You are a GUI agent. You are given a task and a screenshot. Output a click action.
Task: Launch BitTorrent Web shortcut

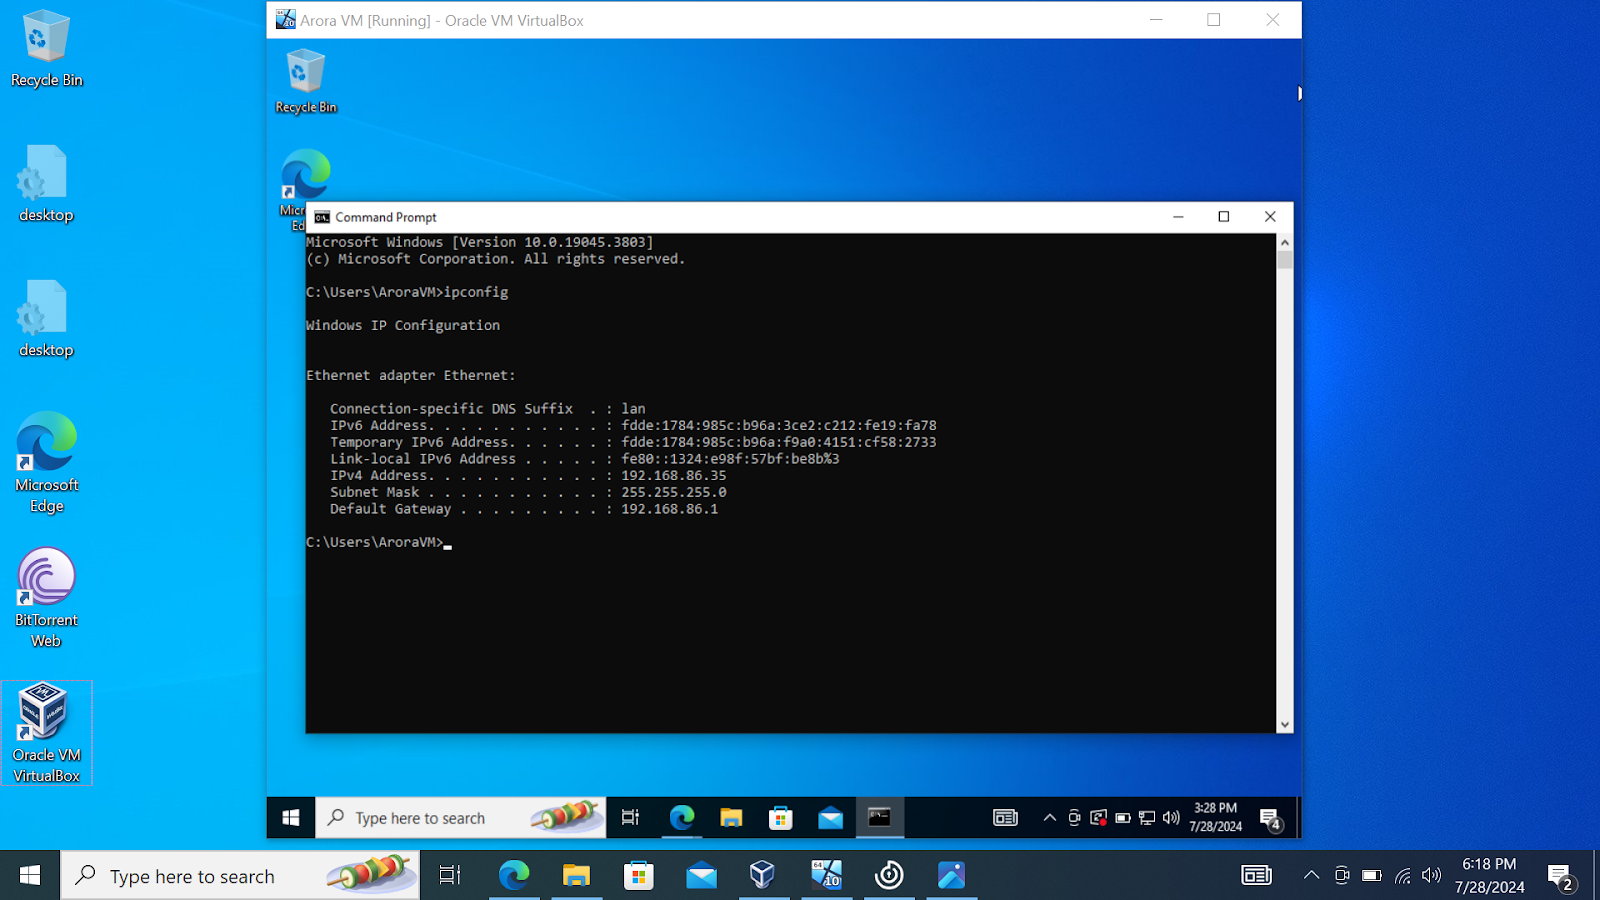pyautogui.click(x=46, y=598)
